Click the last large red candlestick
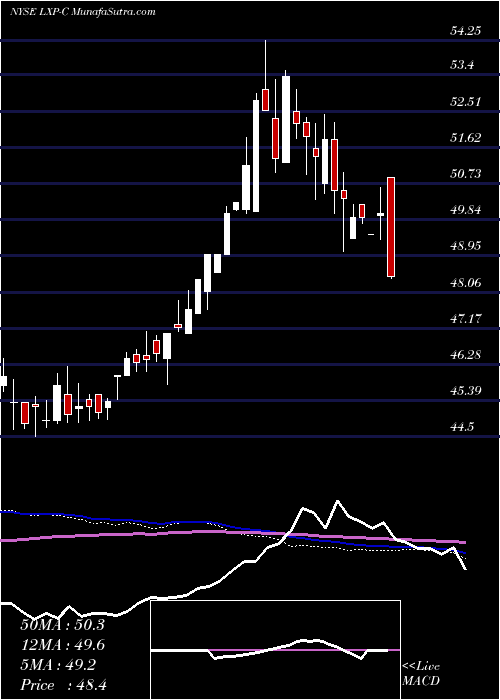The image size is (500, 700). (x=391, y=228)
